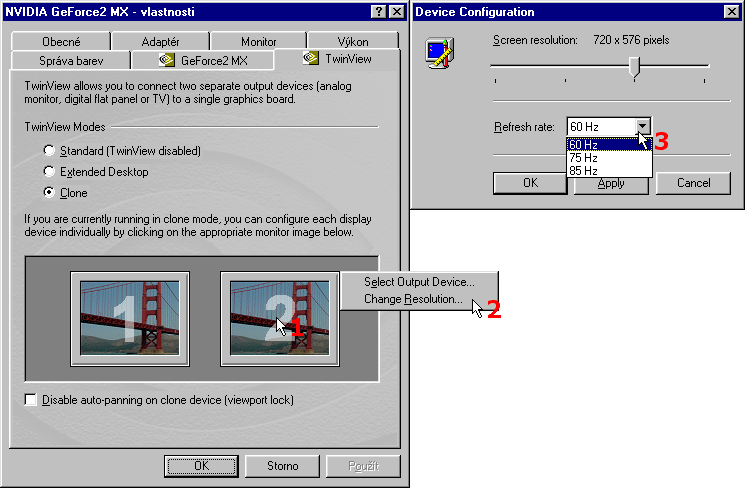745x488 pixels.
Task: Click the Screen resolution label
Action: [535, 40]
